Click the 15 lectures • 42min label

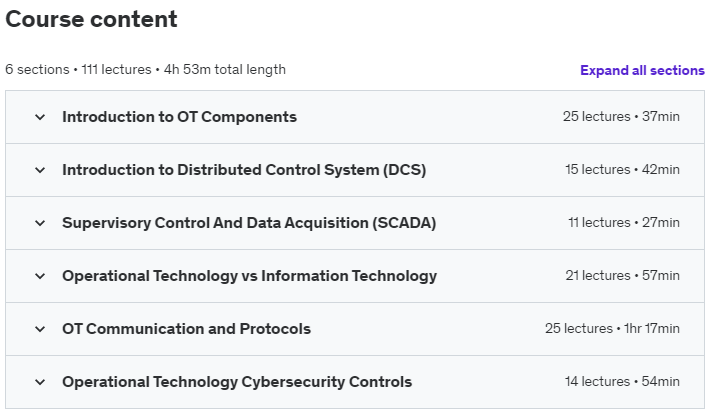[x=622, y=170]
